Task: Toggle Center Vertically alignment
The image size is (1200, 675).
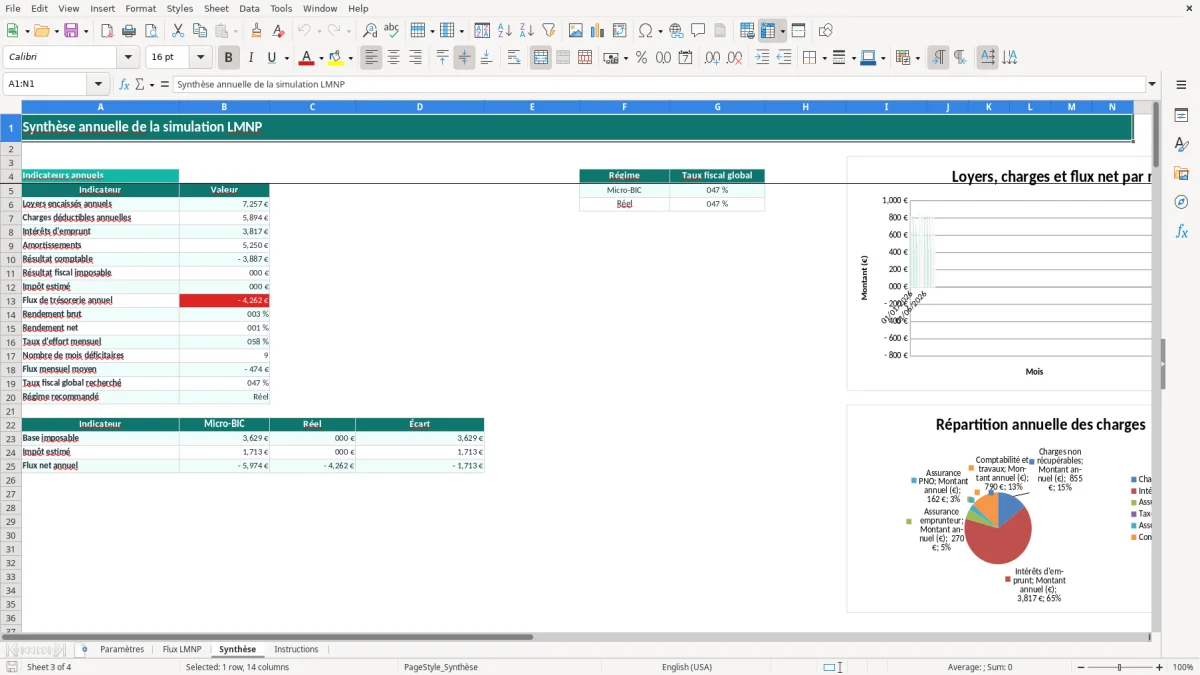Action: [x=464, y=58]
